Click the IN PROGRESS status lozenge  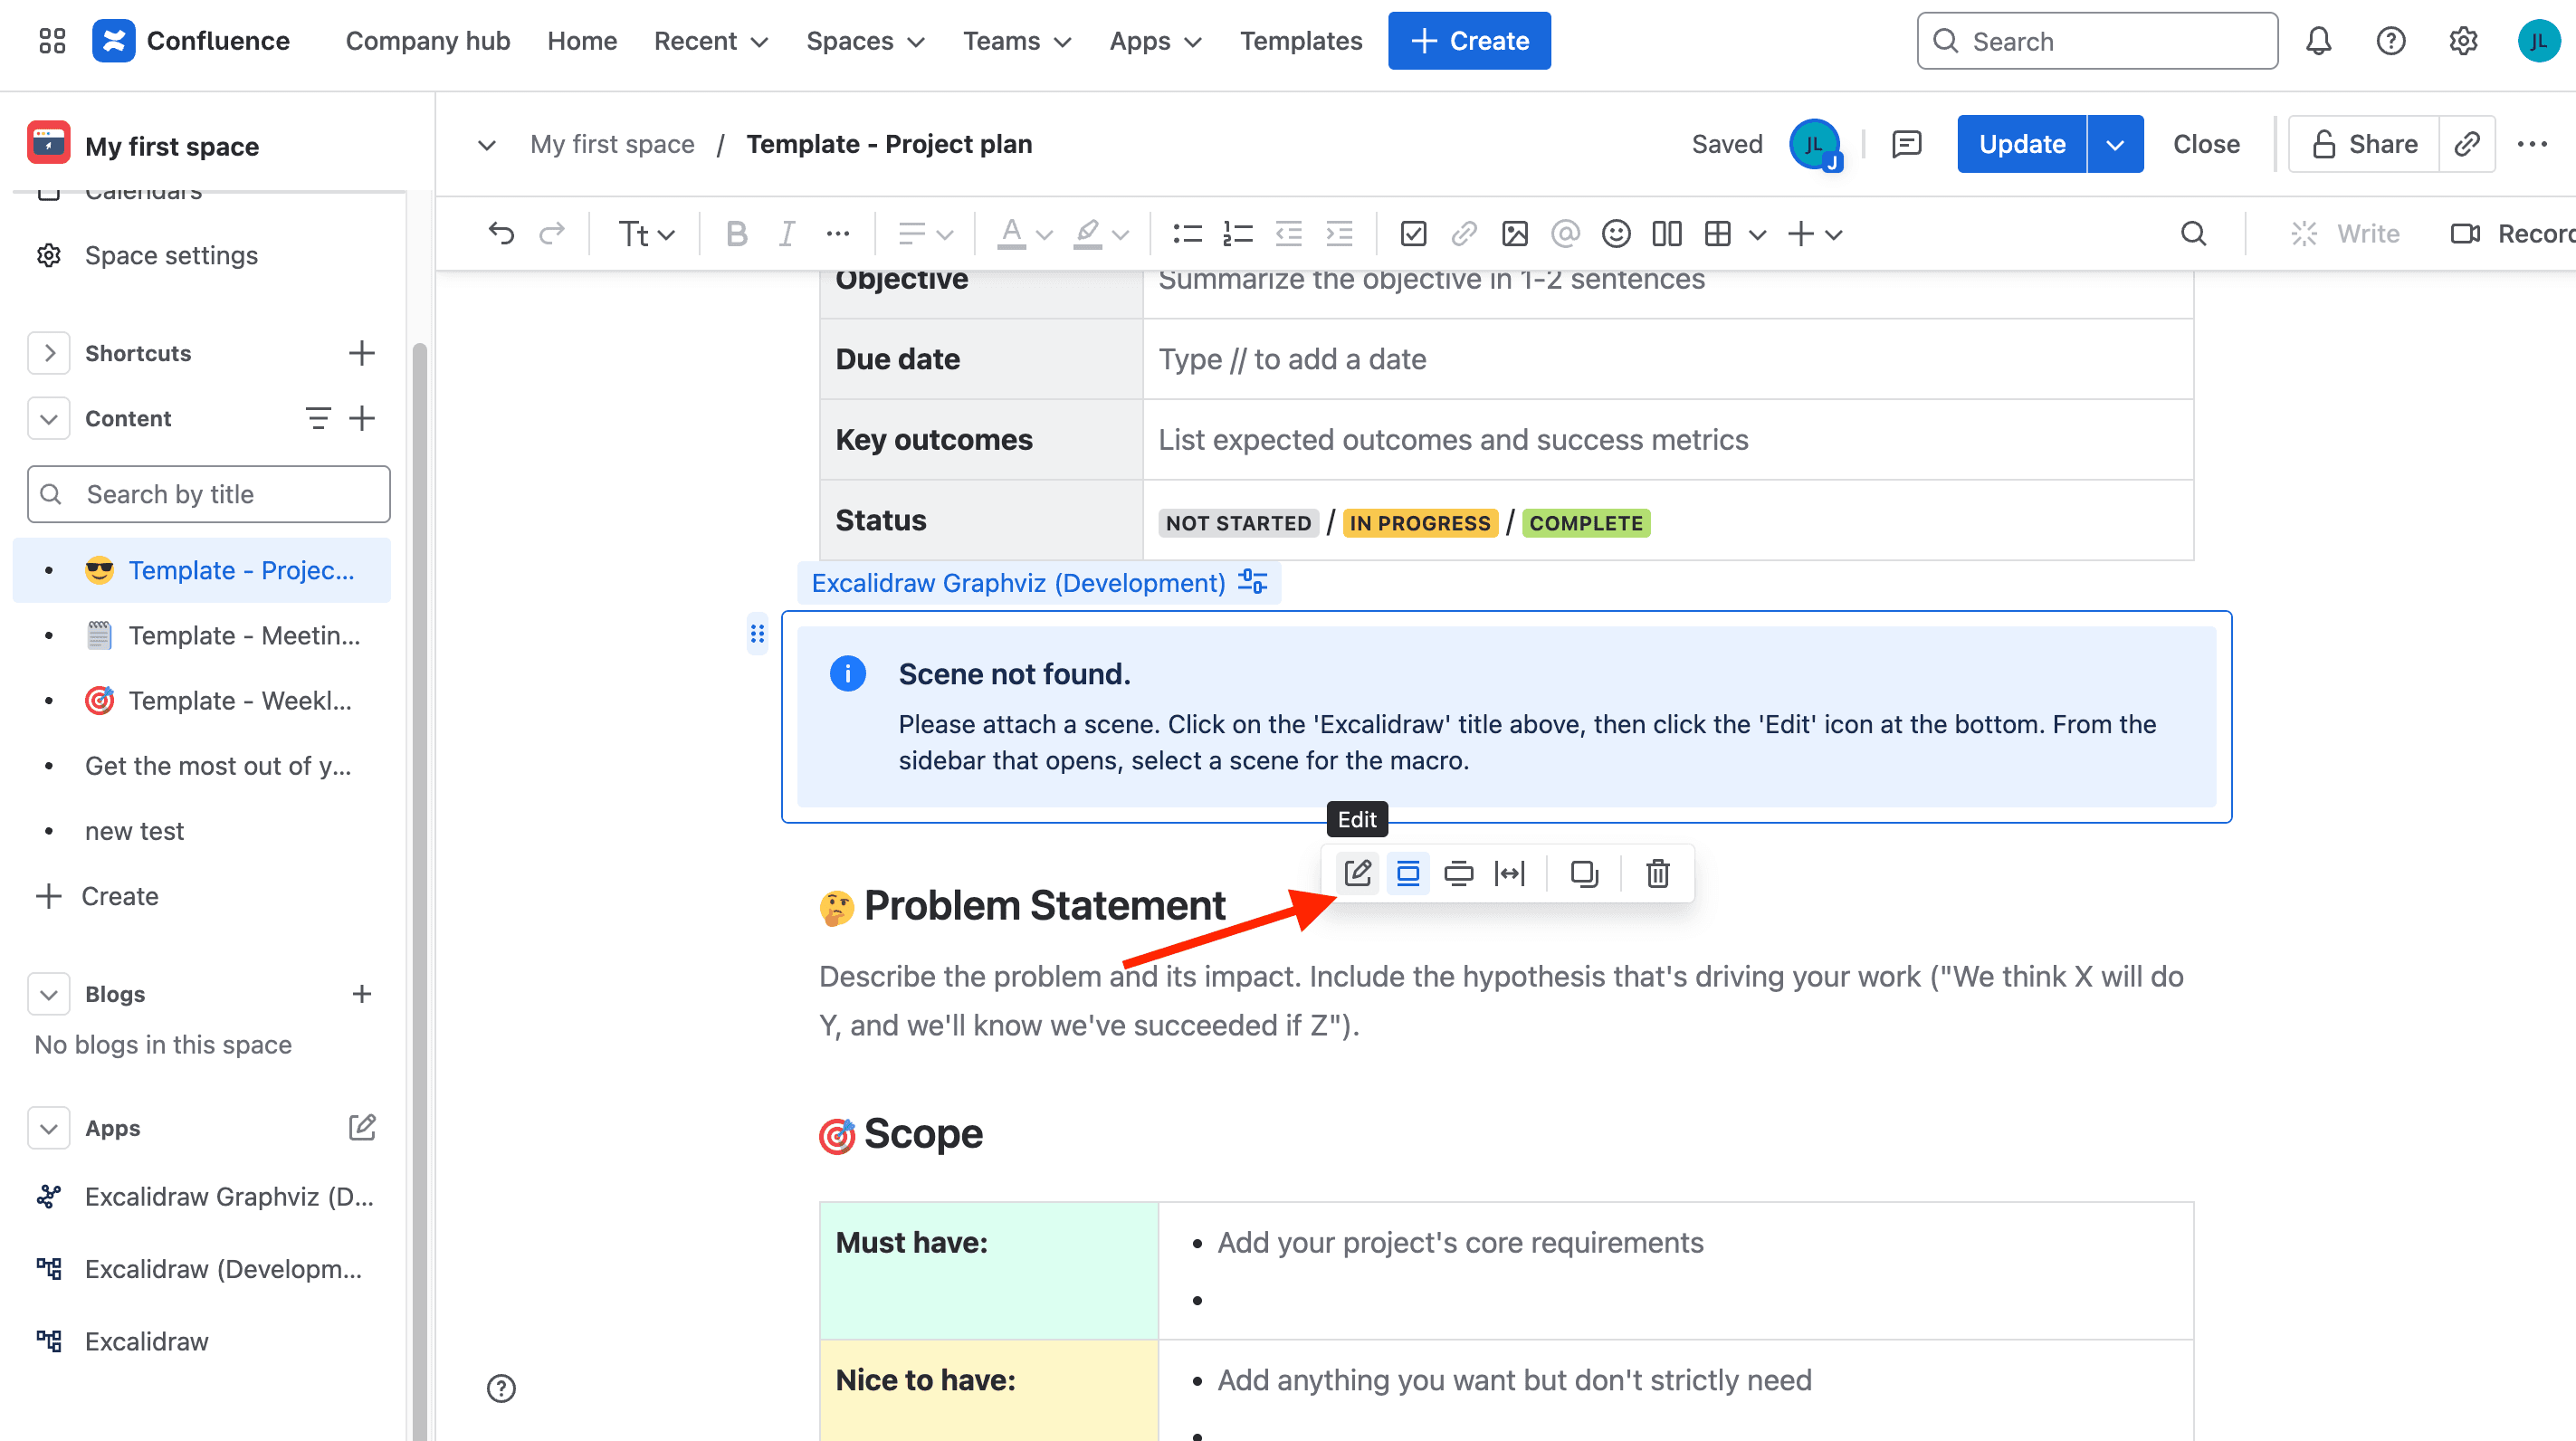[1420, 523]
